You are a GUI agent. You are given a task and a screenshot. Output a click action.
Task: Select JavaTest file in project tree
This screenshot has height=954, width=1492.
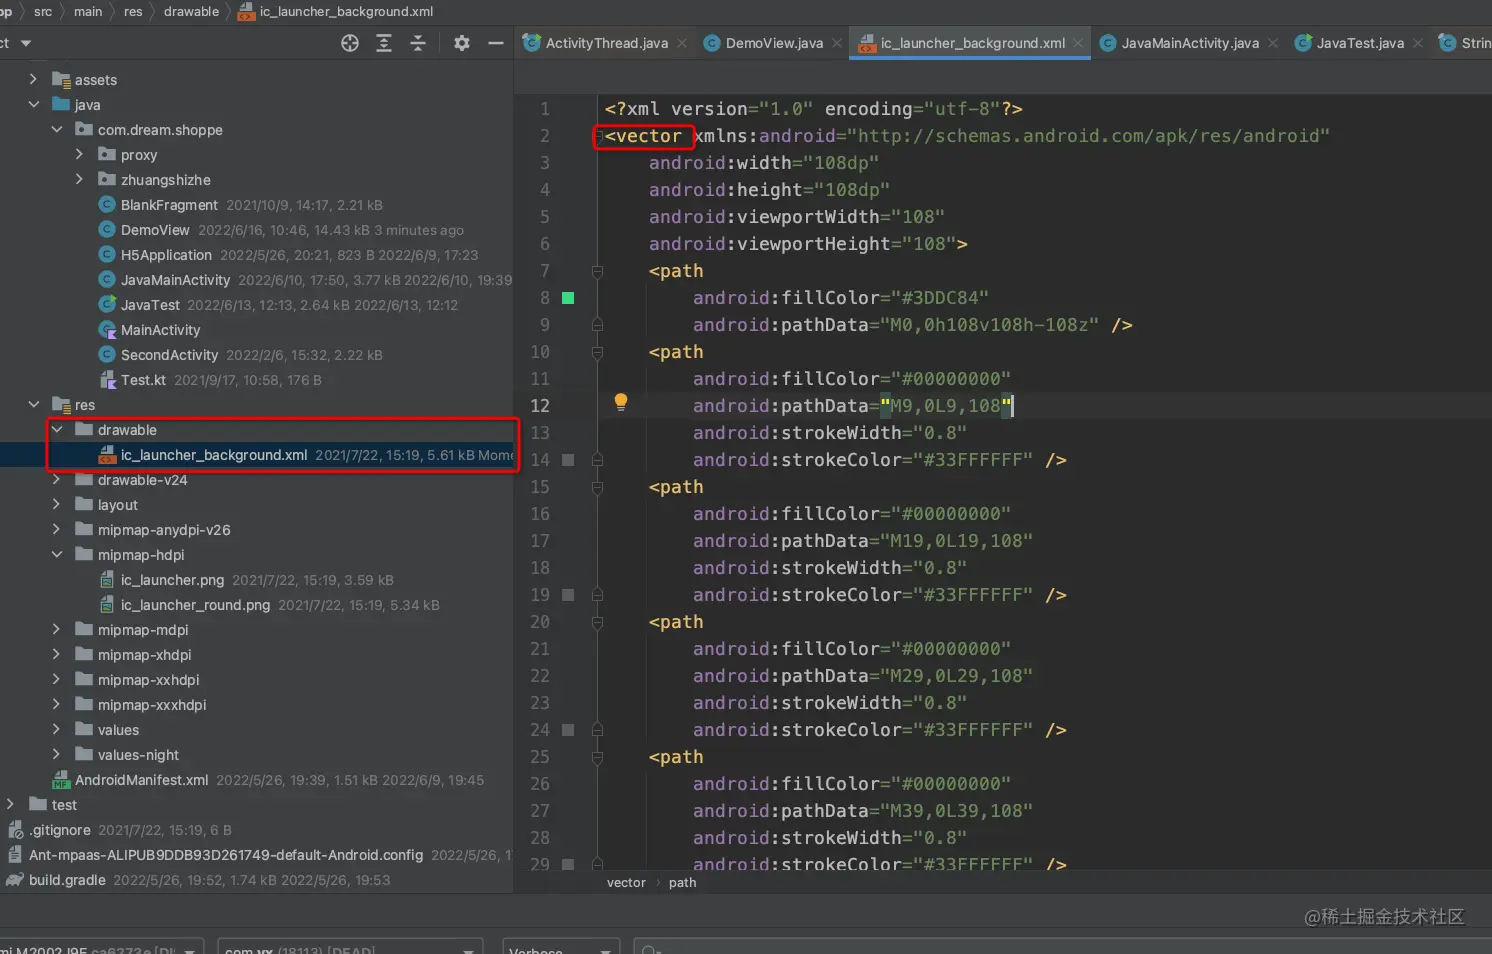pyautogui.click(x=150, y=305)
